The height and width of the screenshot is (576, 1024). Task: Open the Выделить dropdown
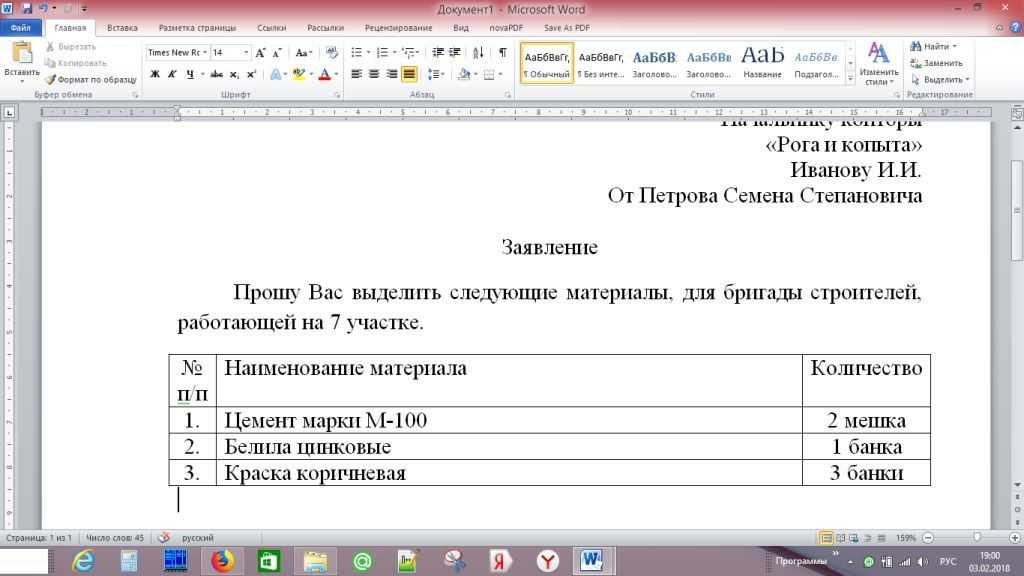click(941, 80)
